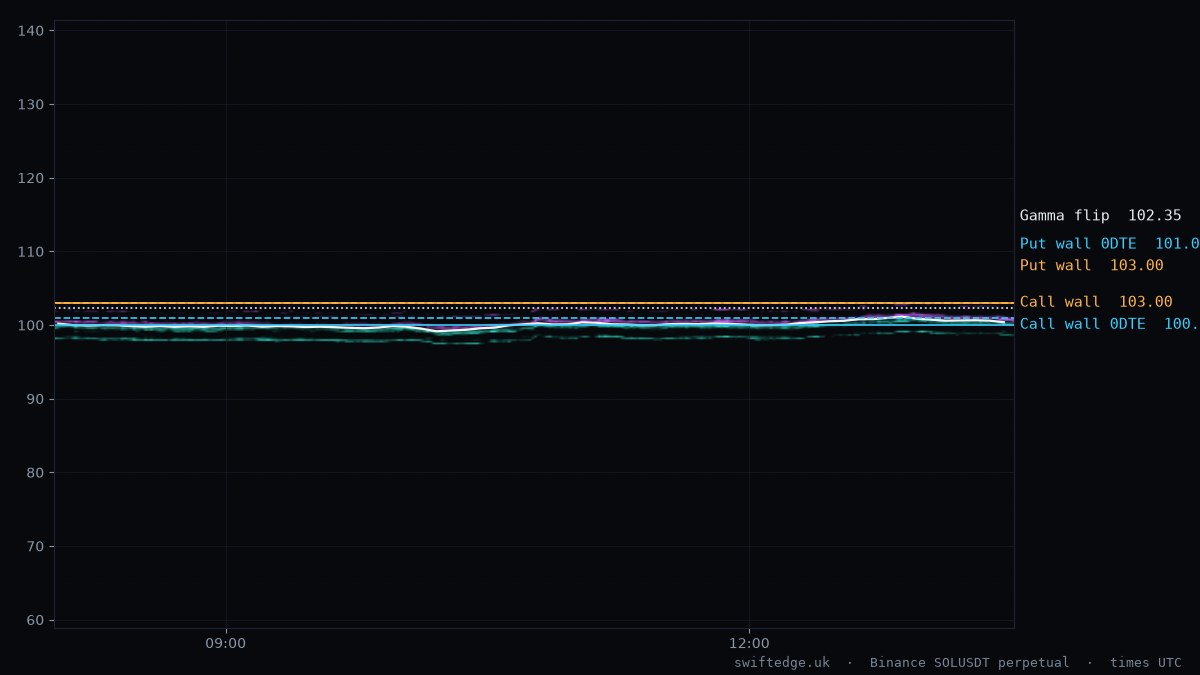1200x675 pixels.
Task: Click the swiftedge.uk footer text
Action: click(x=782, y=663)
